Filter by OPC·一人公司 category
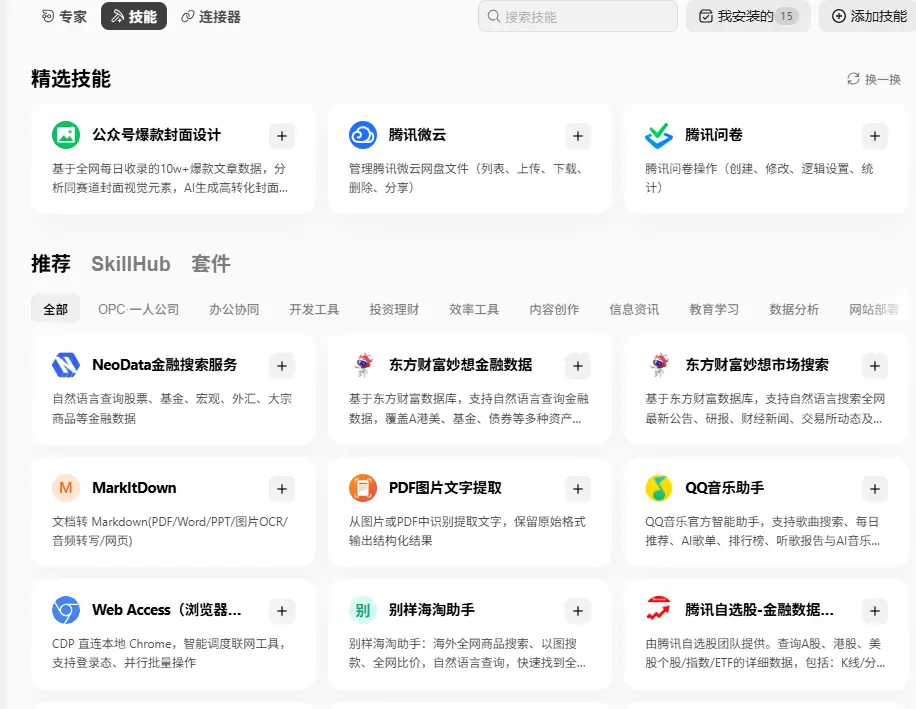Image resolution: width=916 pixels, height=709 pixels. (138, 310)
